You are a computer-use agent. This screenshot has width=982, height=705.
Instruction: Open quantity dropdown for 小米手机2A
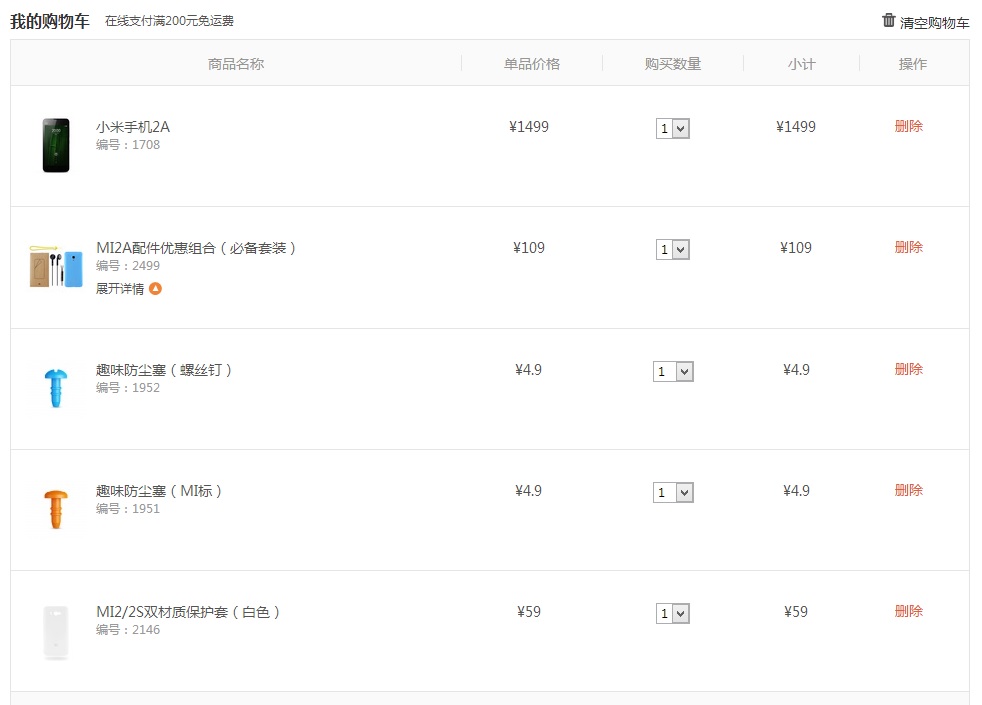tap(673, 128)
